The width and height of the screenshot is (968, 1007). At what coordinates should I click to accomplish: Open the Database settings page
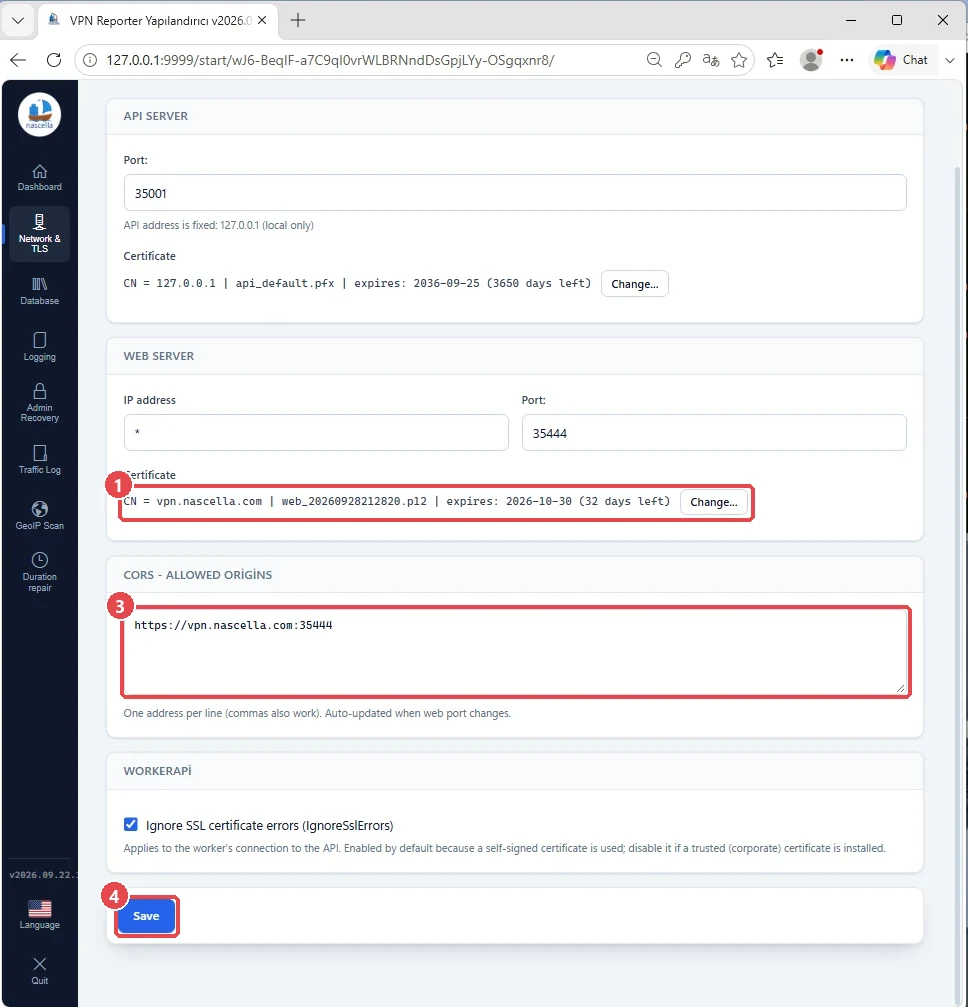pyautogui.click(x=39, y=291)
